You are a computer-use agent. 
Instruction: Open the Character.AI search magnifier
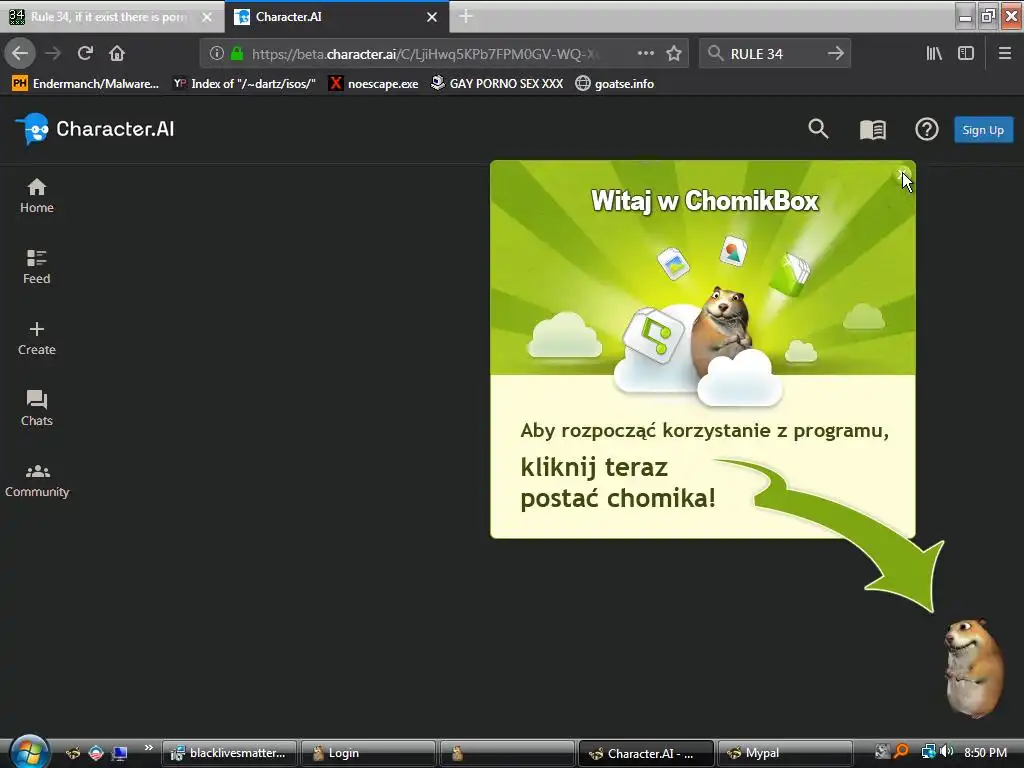point(818,129)
